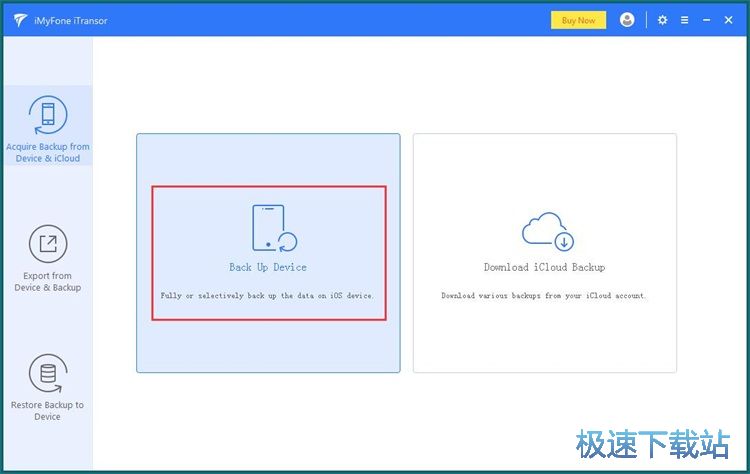Click the iMyFone iTransor logo icon
Screen dimensions: 750x474
pos(20,21)
